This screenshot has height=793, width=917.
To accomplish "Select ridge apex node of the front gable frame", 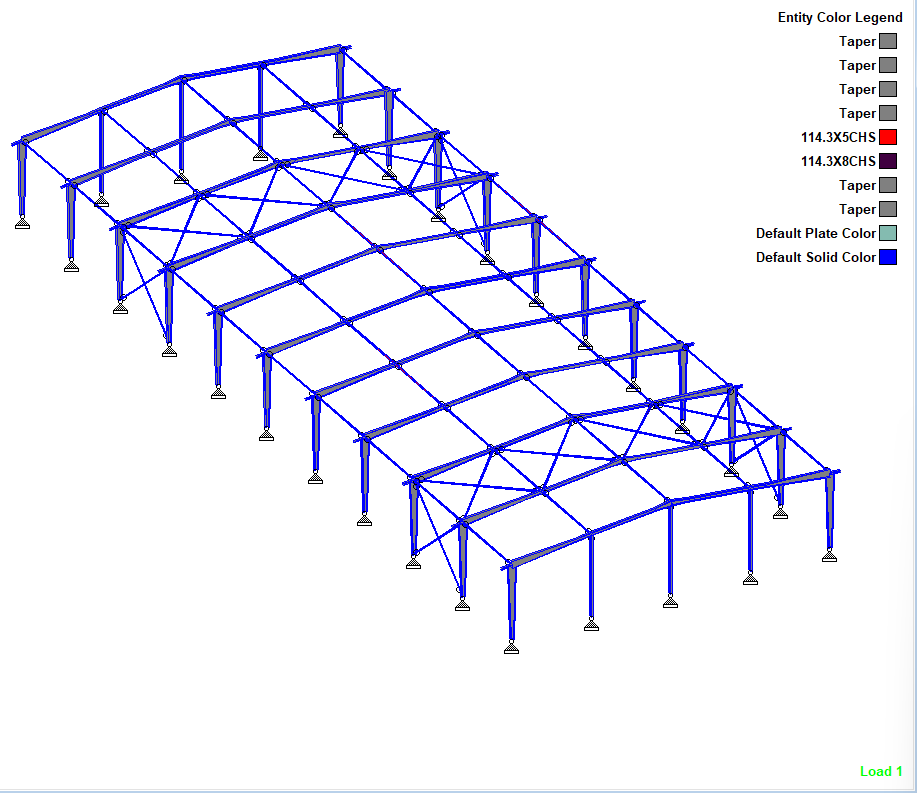I will point(669,502).
